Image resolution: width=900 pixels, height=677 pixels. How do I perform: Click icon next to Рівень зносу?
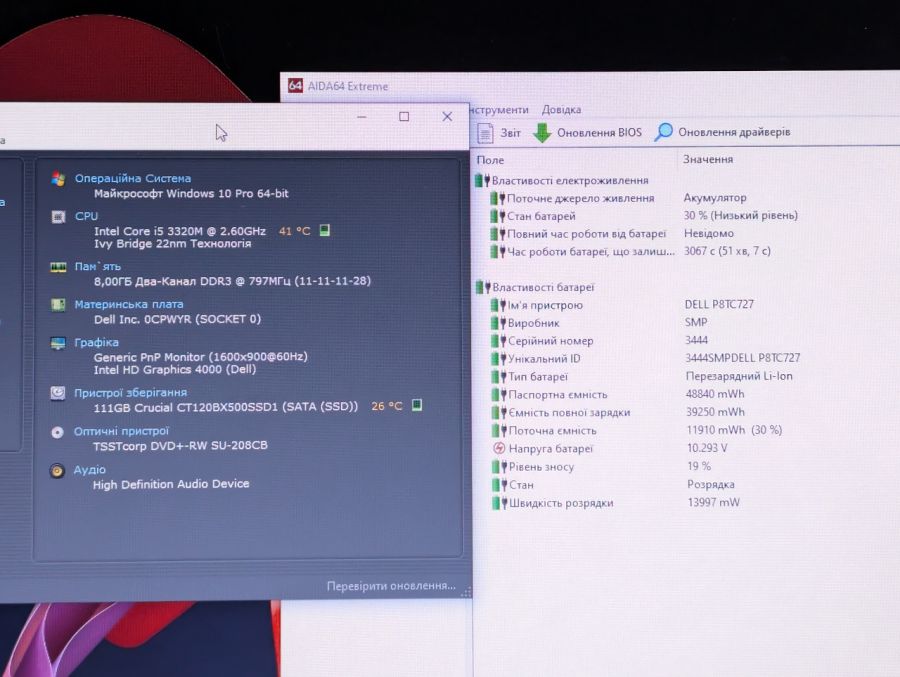click(499, 467)
